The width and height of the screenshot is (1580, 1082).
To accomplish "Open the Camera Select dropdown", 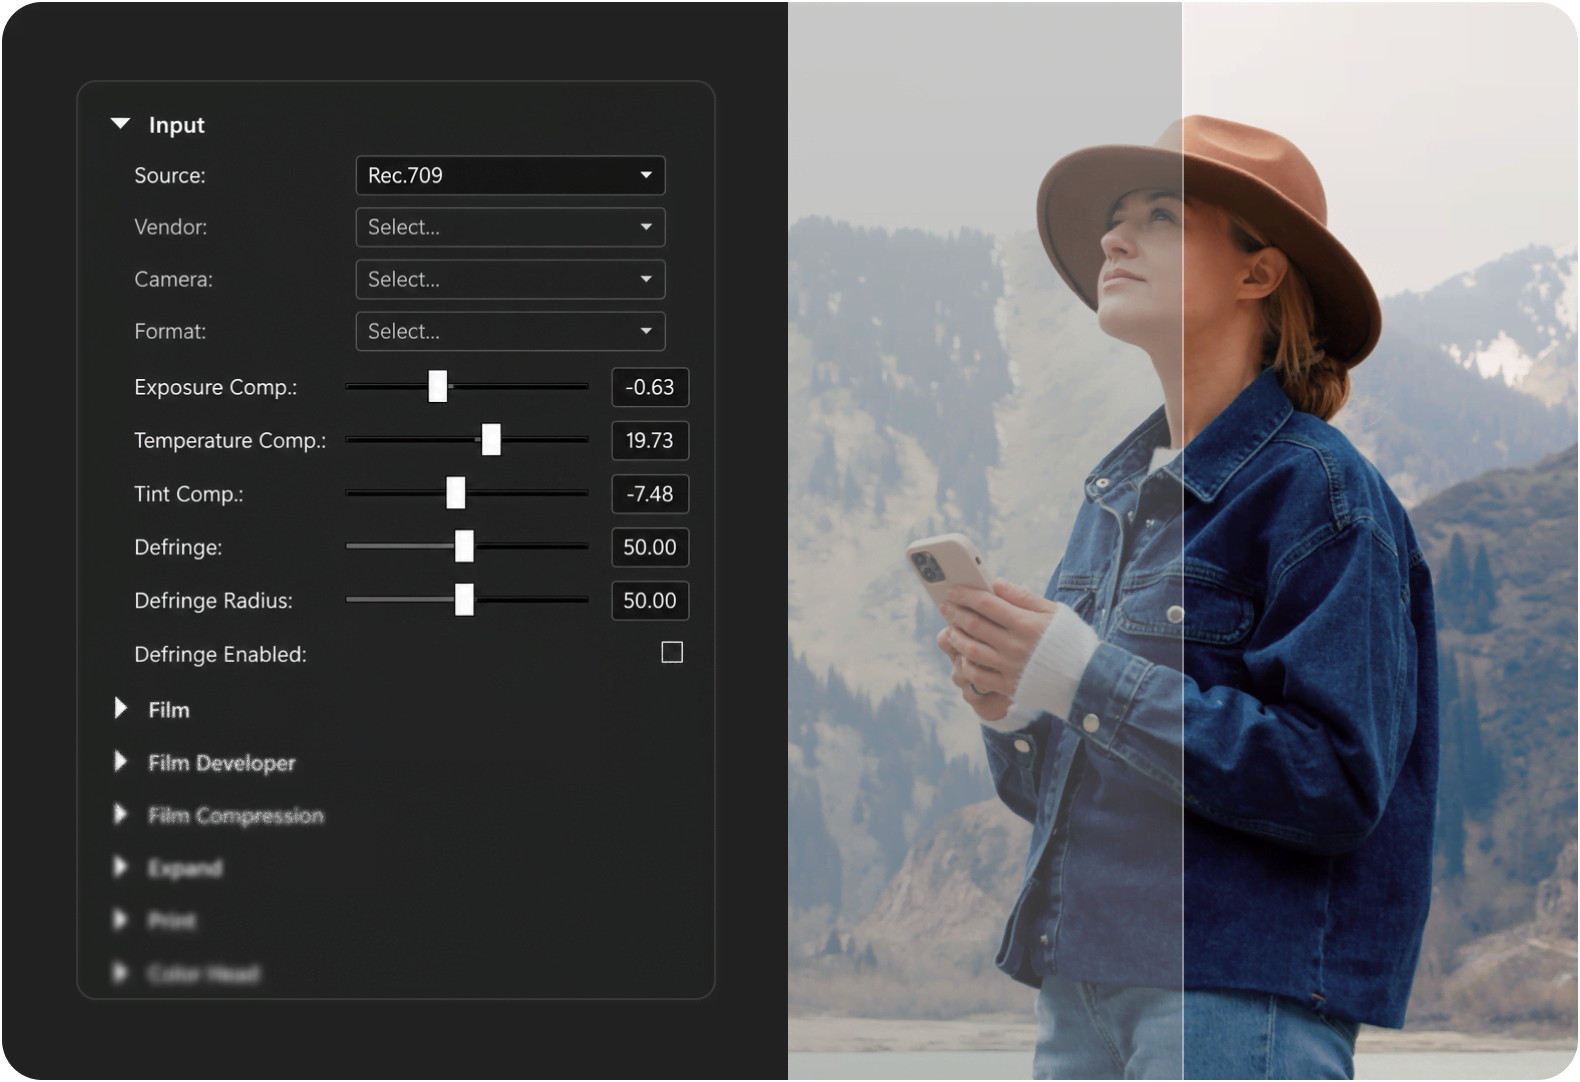I will pos(510,279).
